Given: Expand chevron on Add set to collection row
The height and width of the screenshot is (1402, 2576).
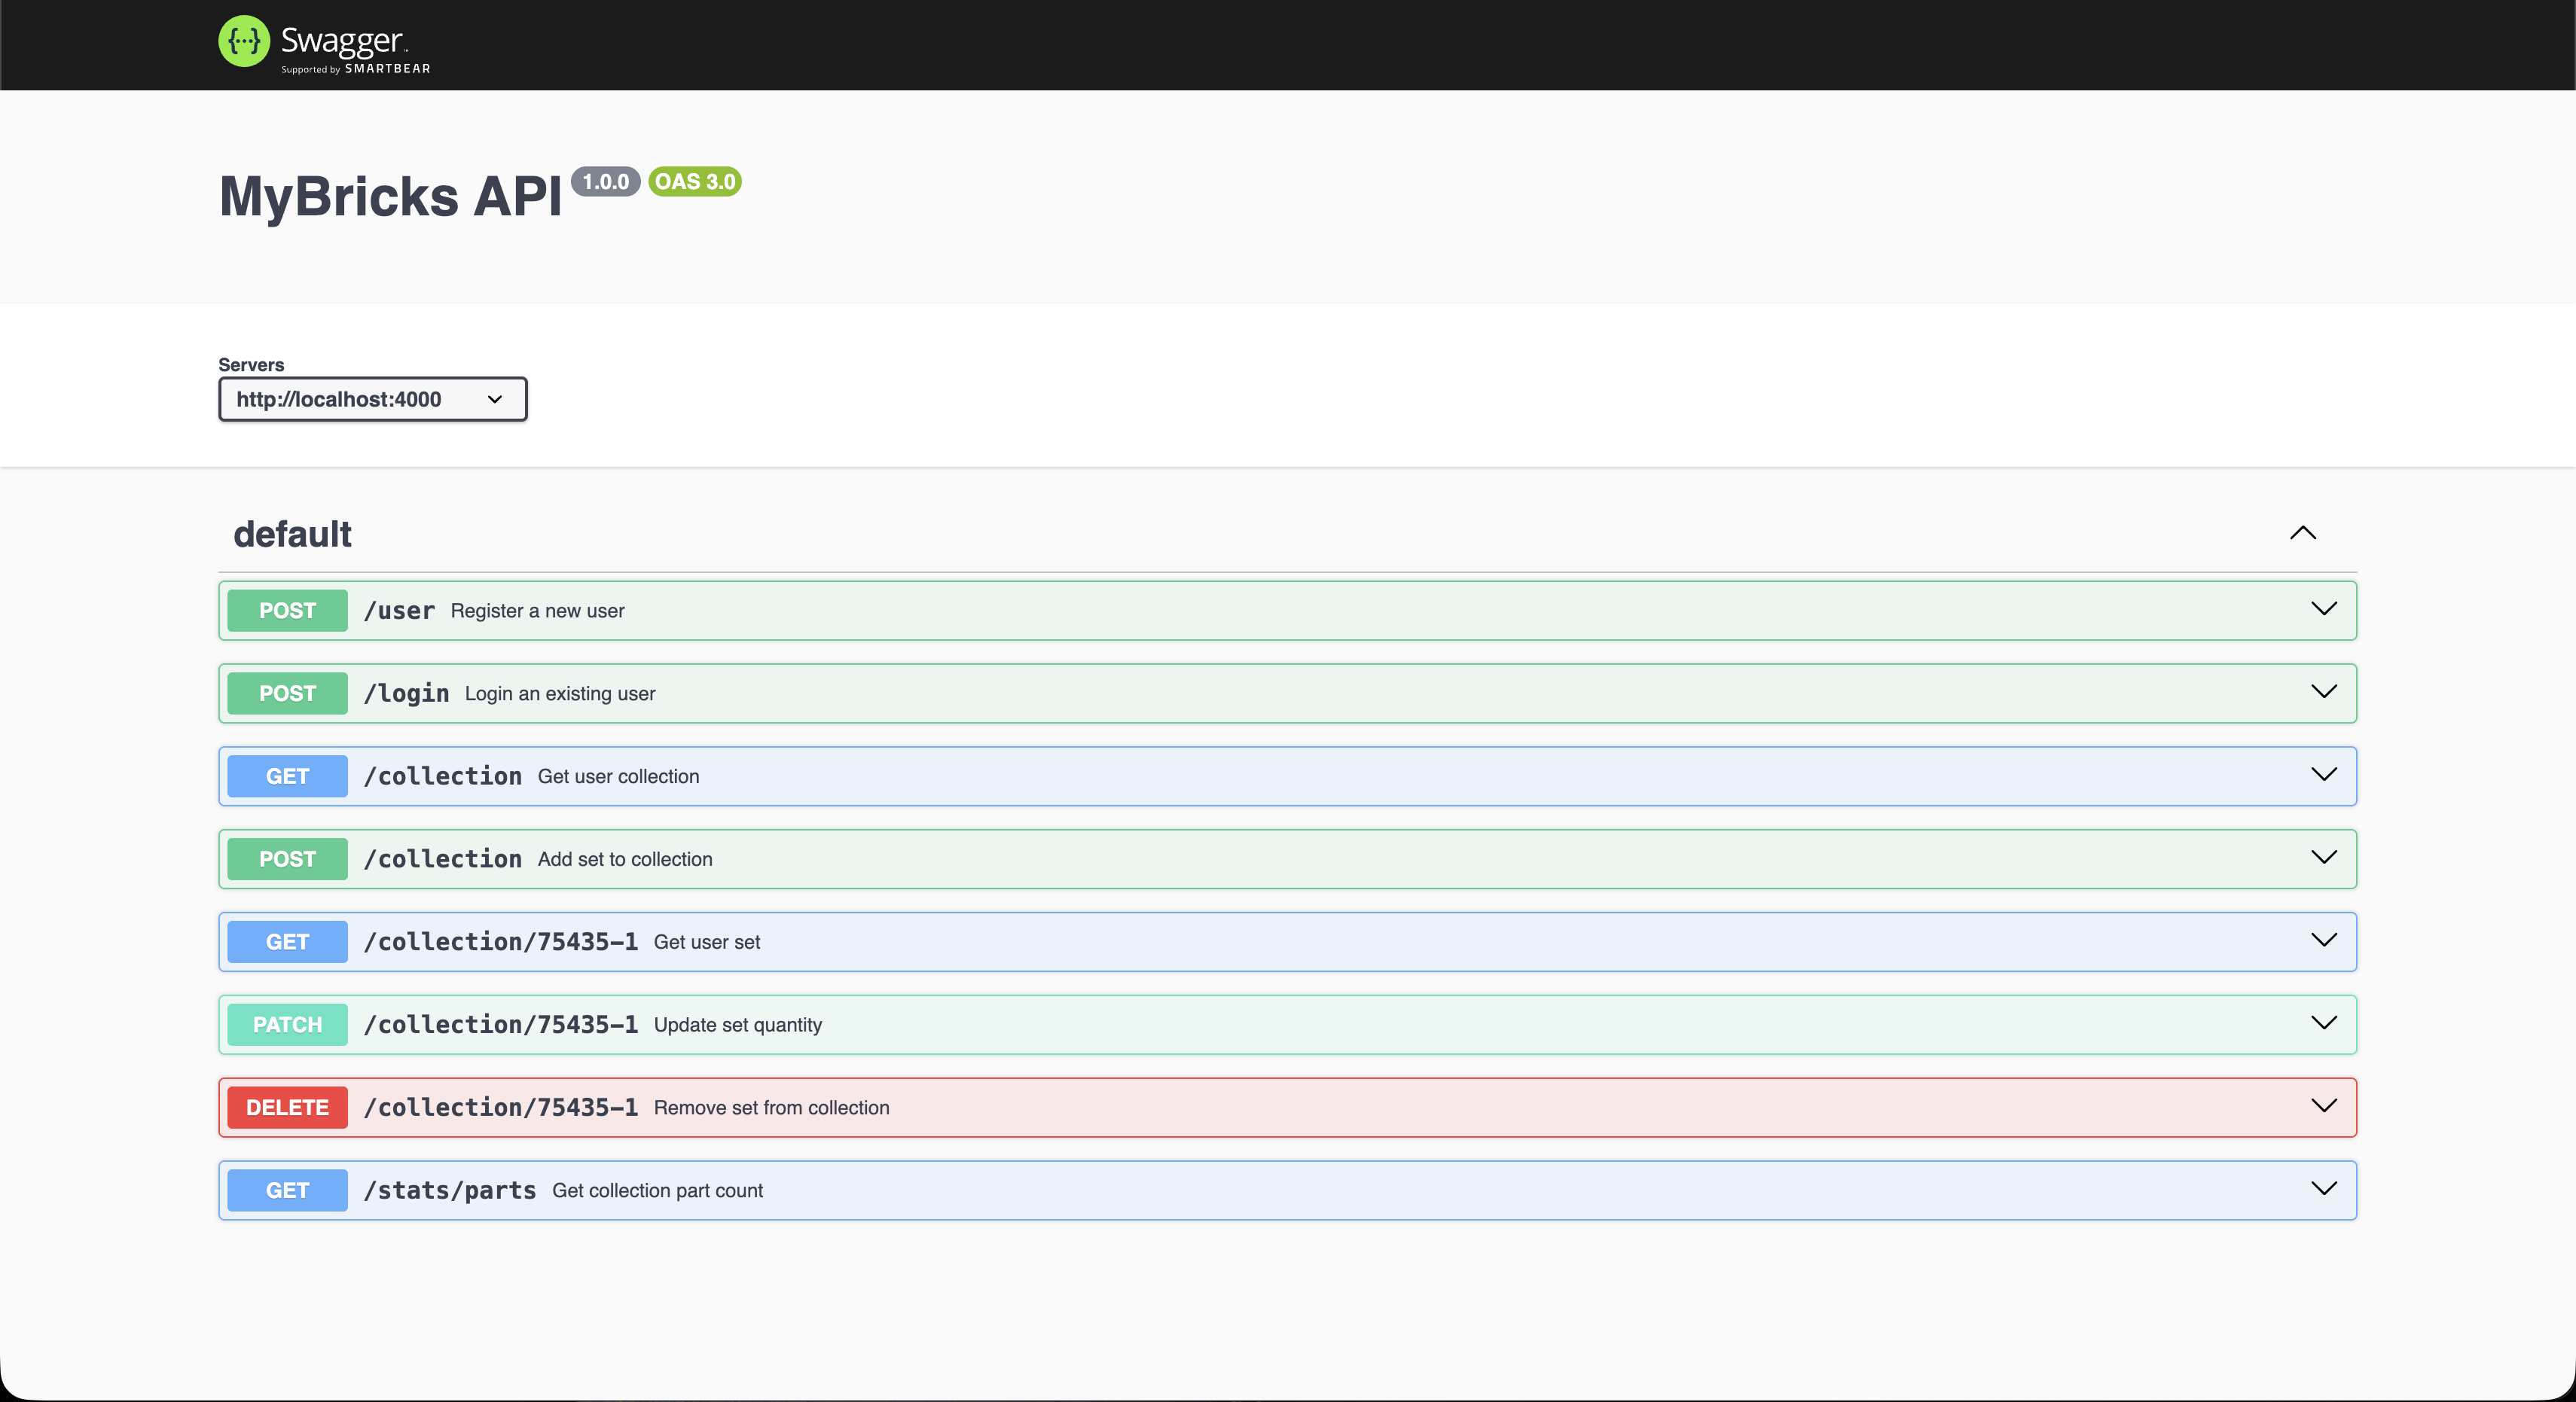Looking at the screenshot, I should 2323,858.
